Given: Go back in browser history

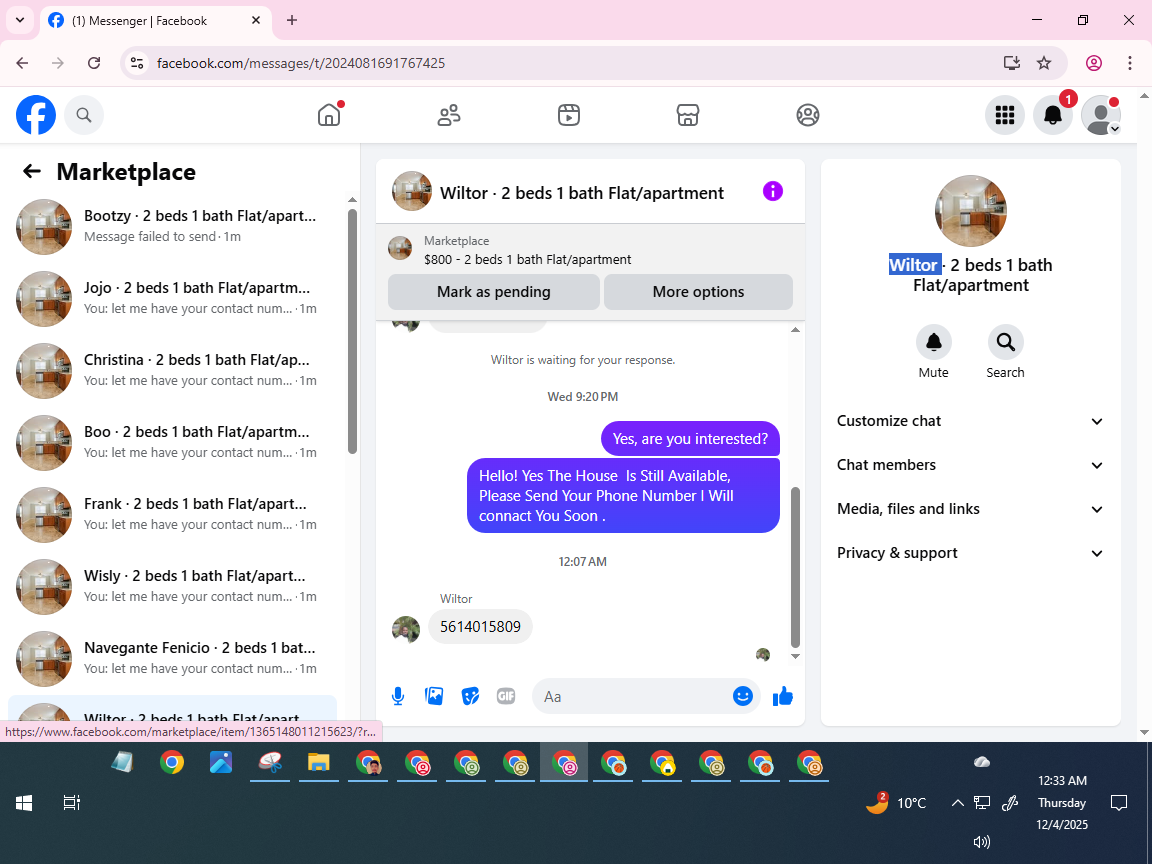Looking at the screenshot, I should point(22,63).
